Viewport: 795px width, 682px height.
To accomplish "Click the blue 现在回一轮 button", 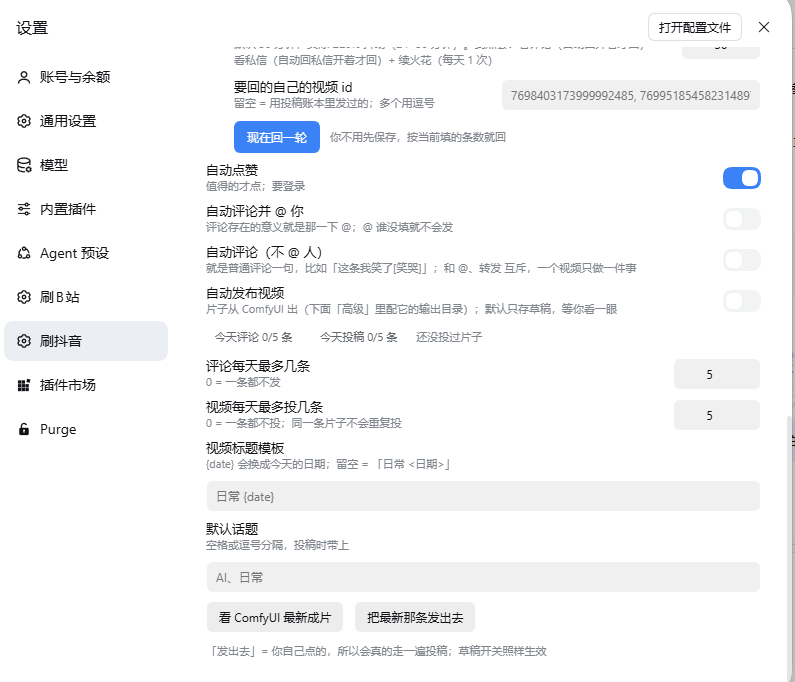I will pyautogui.click(x=277, y=137).
